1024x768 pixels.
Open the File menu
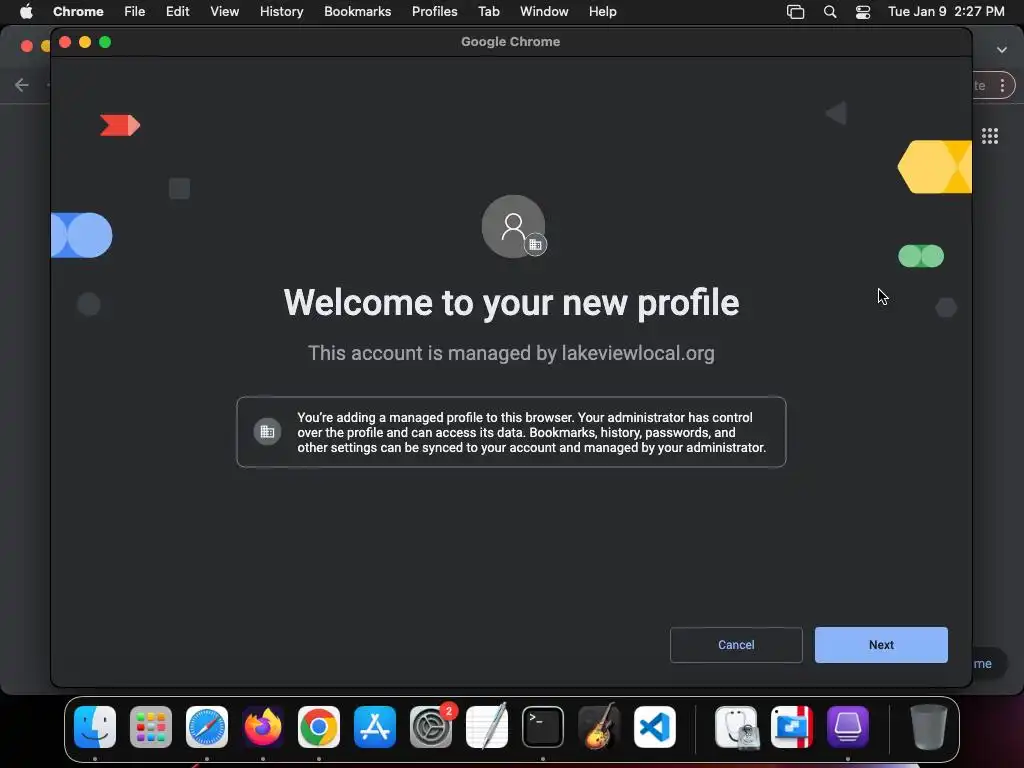(135, 11)
